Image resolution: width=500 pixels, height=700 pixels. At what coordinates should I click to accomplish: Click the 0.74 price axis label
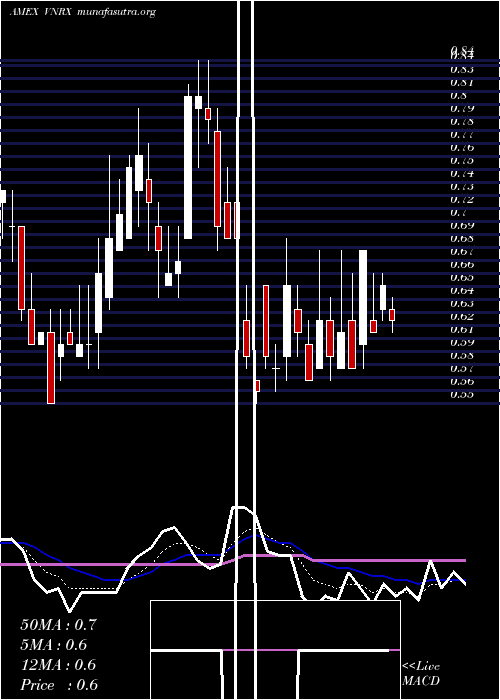[x=462, y=173]
